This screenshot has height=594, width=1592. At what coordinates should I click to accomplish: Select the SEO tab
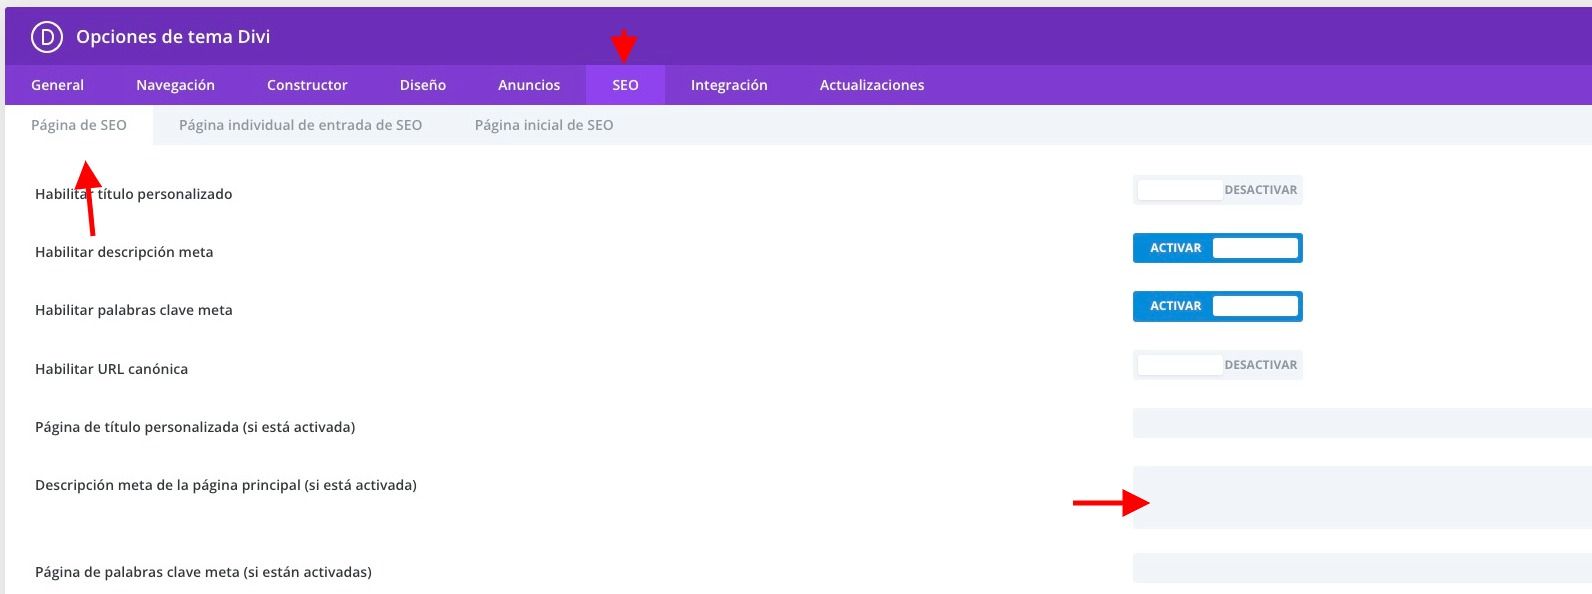tap(625, 85)
